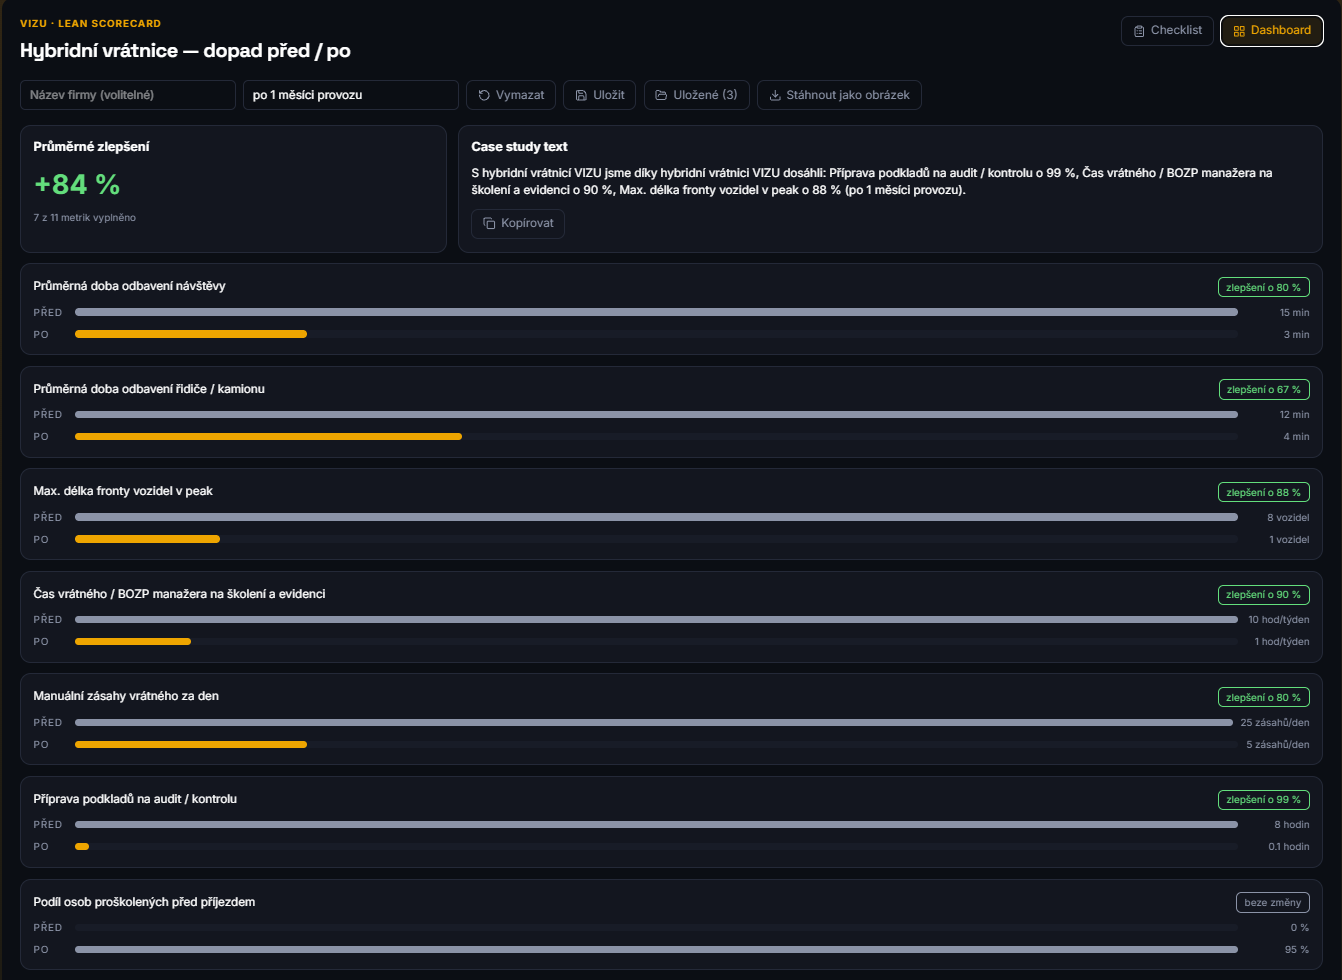Click the '10 hod/týden' before value

[x=1279, y=619]
